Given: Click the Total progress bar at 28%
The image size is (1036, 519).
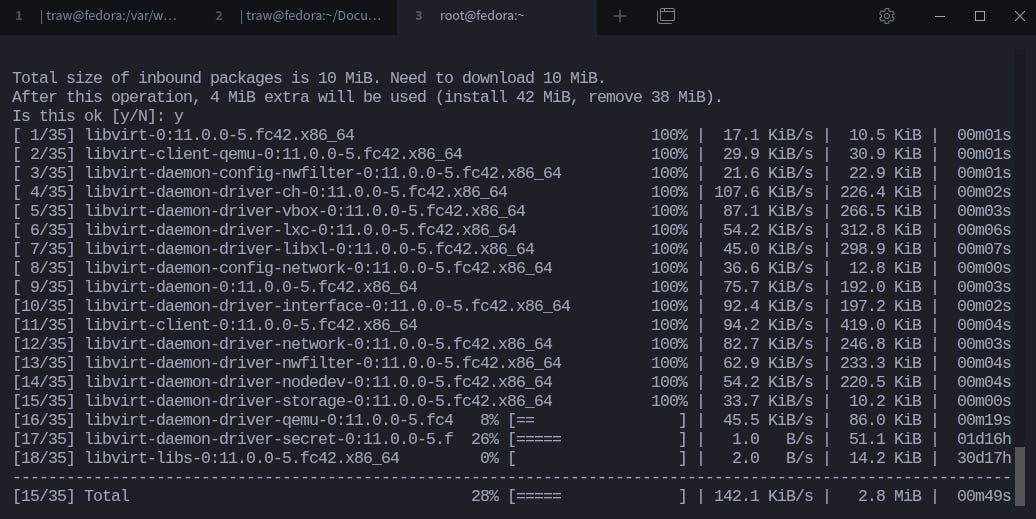Looking at the screenshot, I should tap(597, 496).
